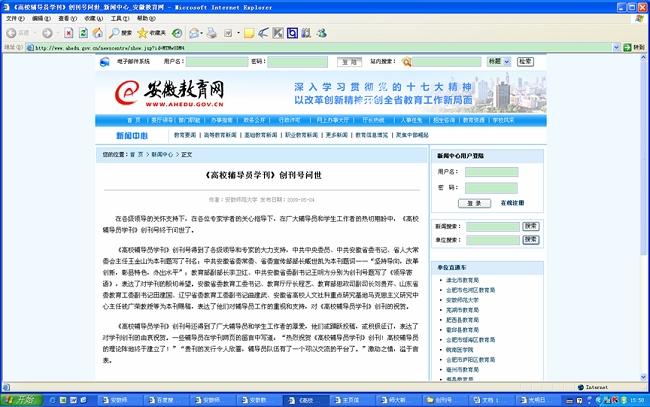Open the 帮助 (Help) menu
Viewport: 650px width, 407px height.
(146, 19)
